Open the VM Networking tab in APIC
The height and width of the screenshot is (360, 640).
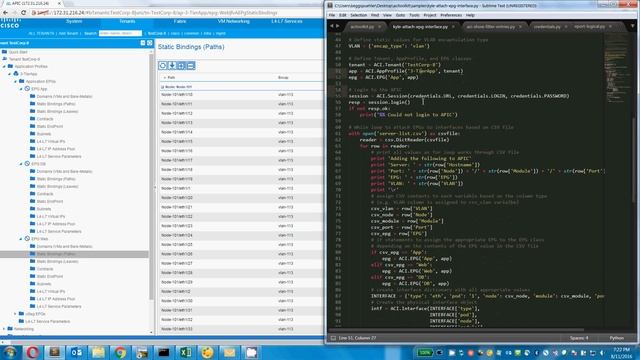tap(233, 21)
